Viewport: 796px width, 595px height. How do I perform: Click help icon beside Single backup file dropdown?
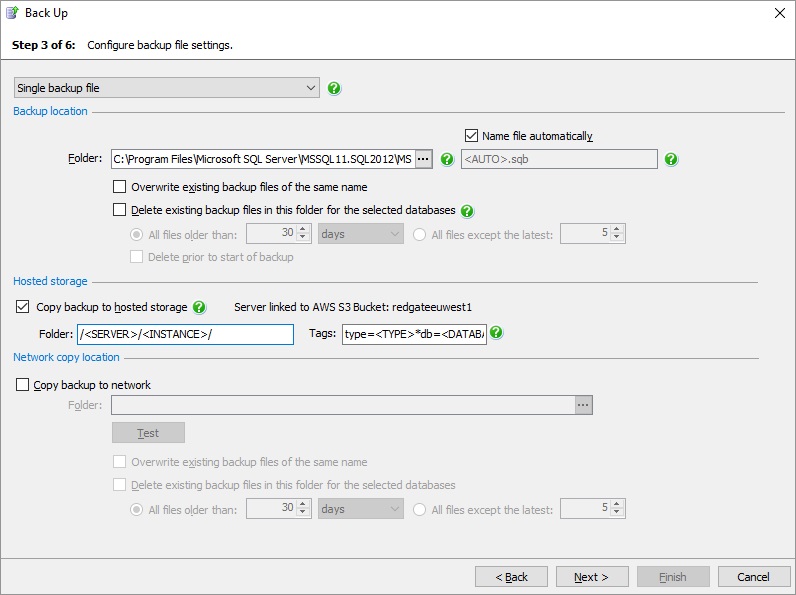point(334,88)
